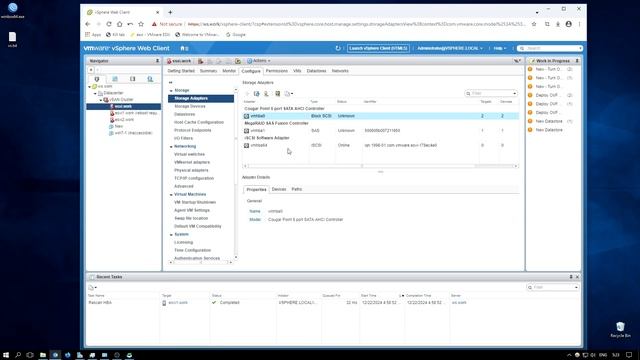
Task: Collapse the Datacenter tree node
Action: coord(95,93)
